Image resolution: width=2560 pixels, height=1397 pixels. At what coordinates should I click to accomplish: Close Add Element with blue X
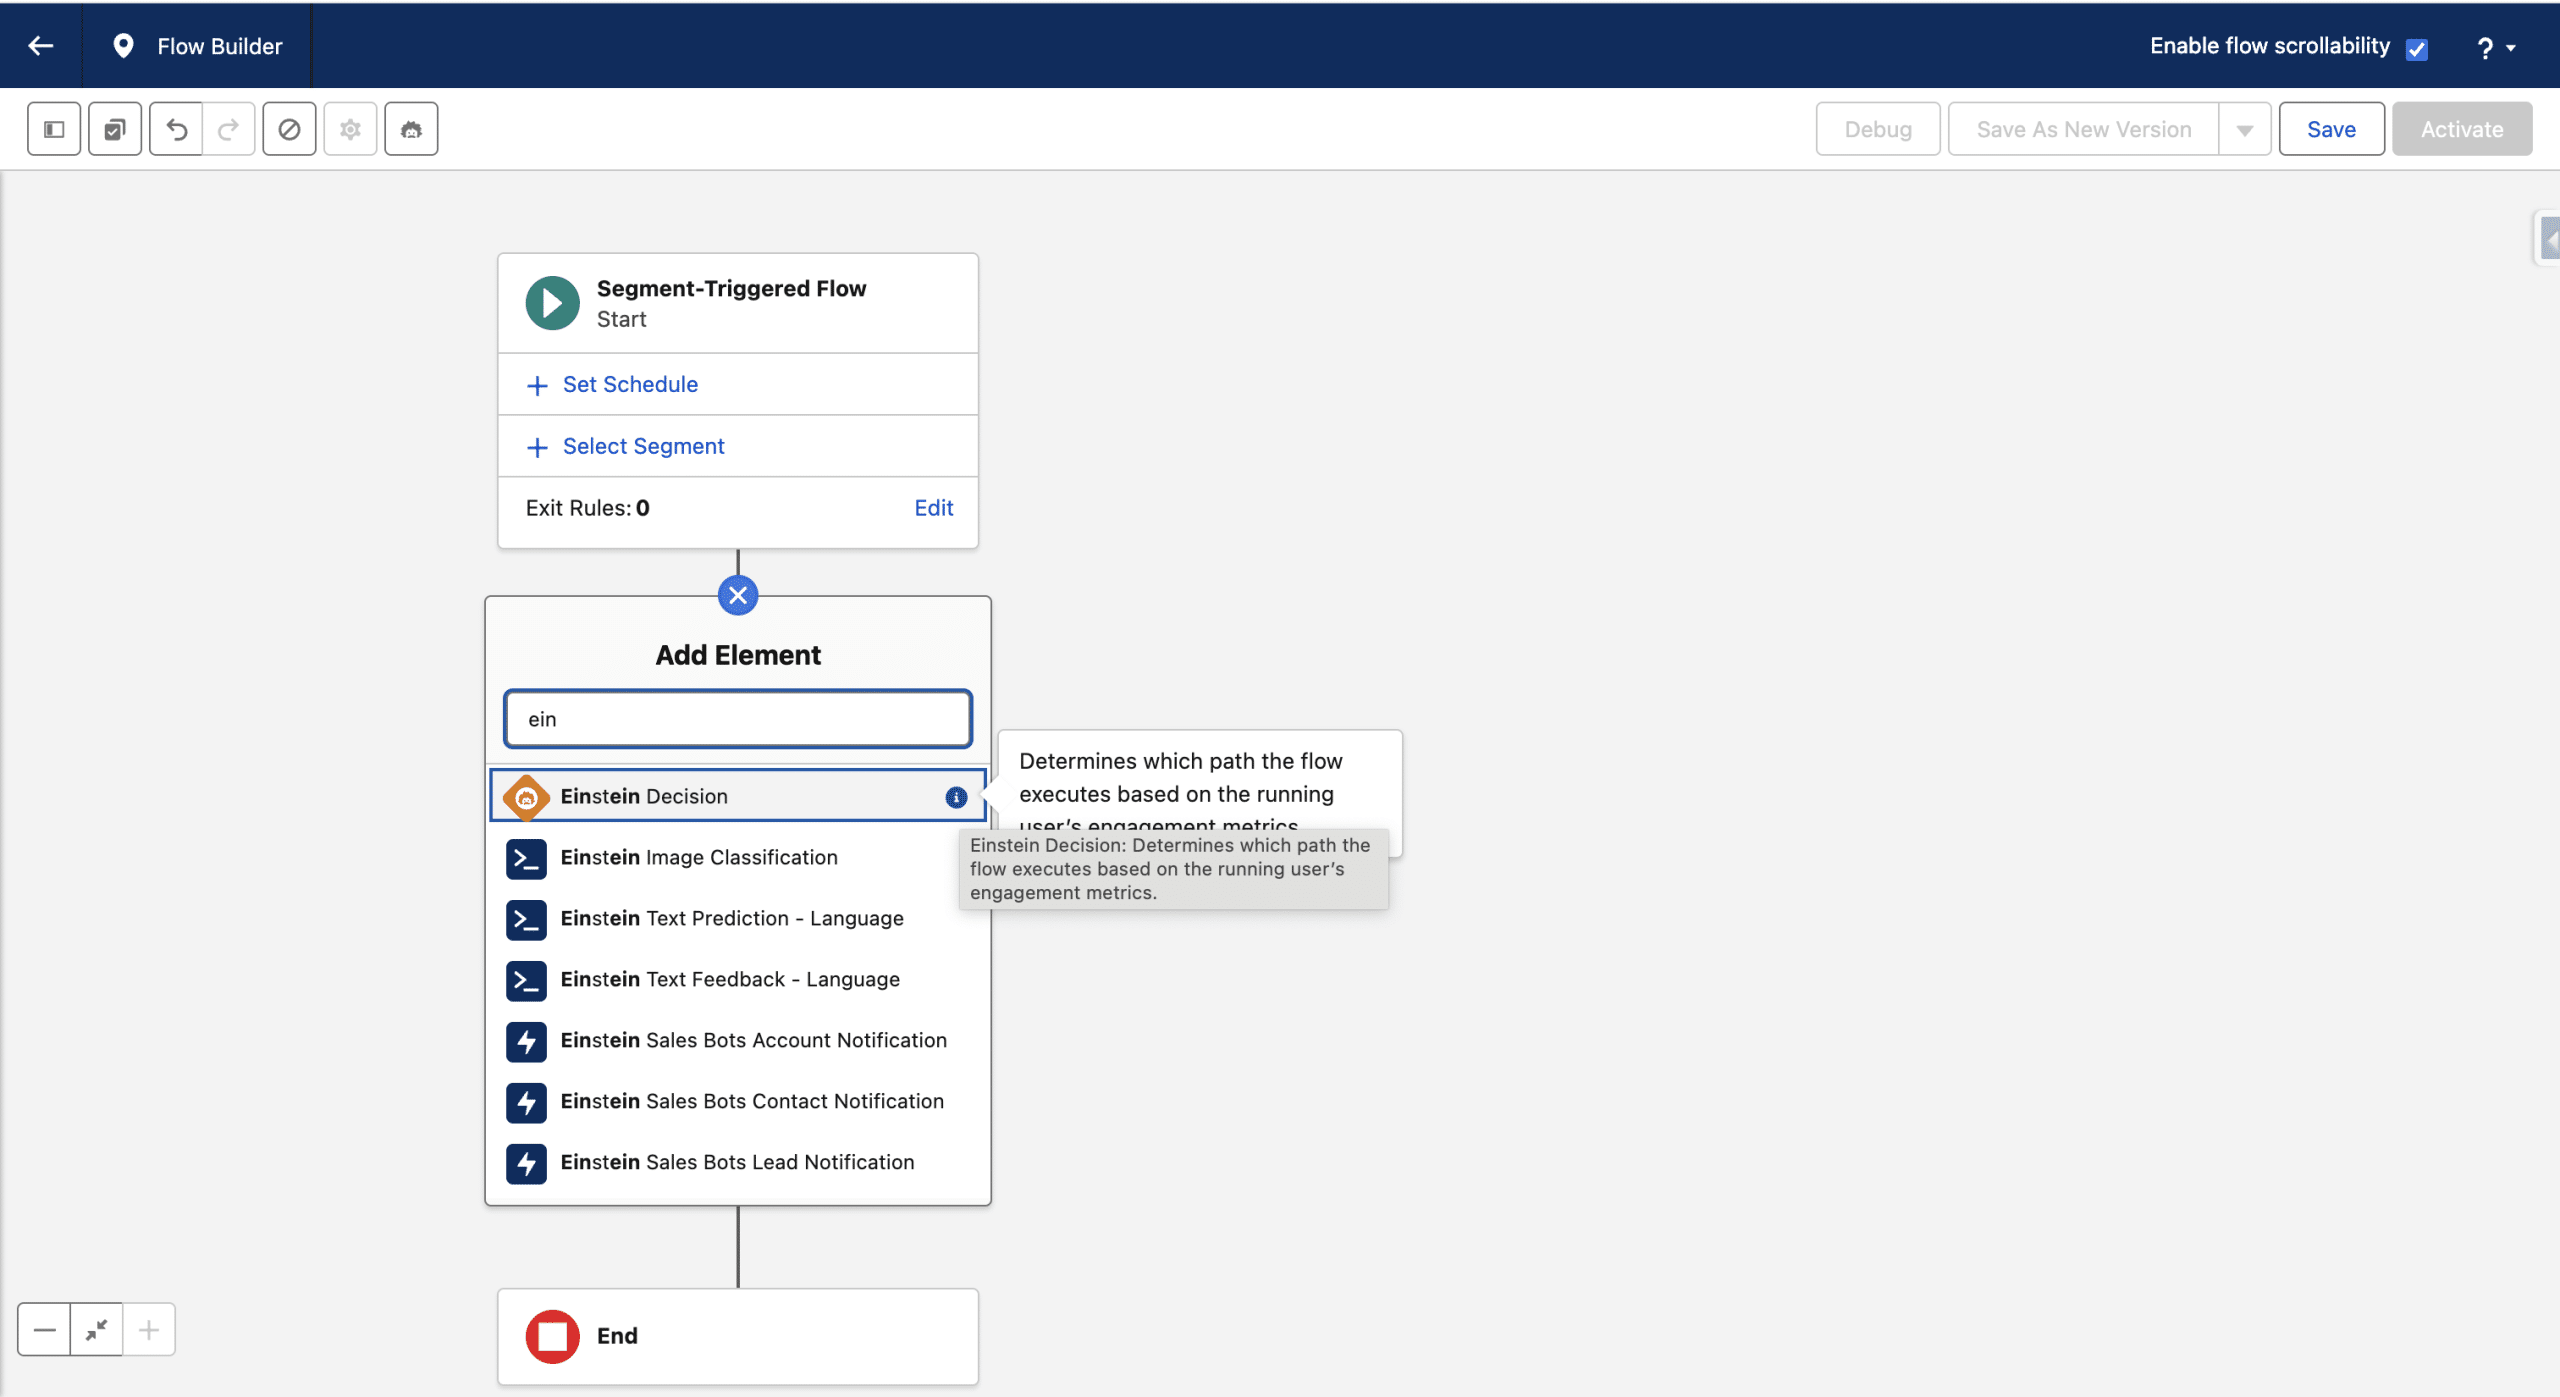coord(738,596)
